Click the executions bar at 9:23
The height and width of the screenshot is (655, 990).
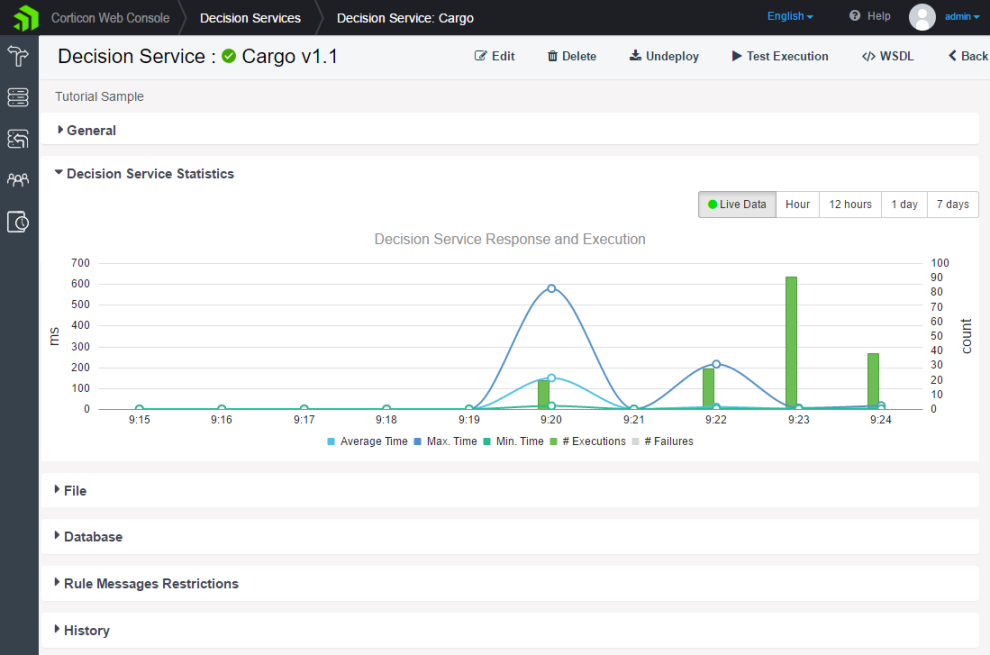tap(791, 342)
